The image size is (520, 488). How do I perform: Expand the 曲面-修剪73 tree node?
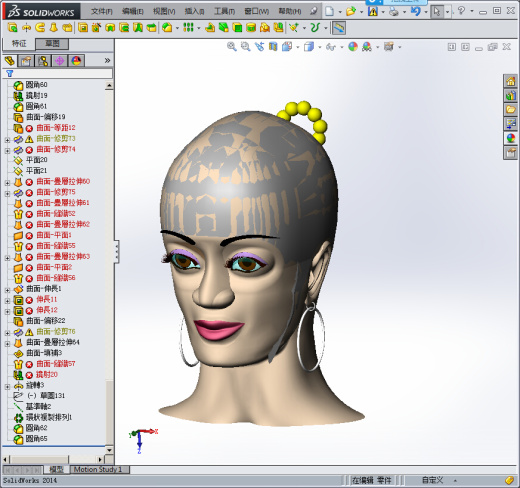click(x=7, y=139)
